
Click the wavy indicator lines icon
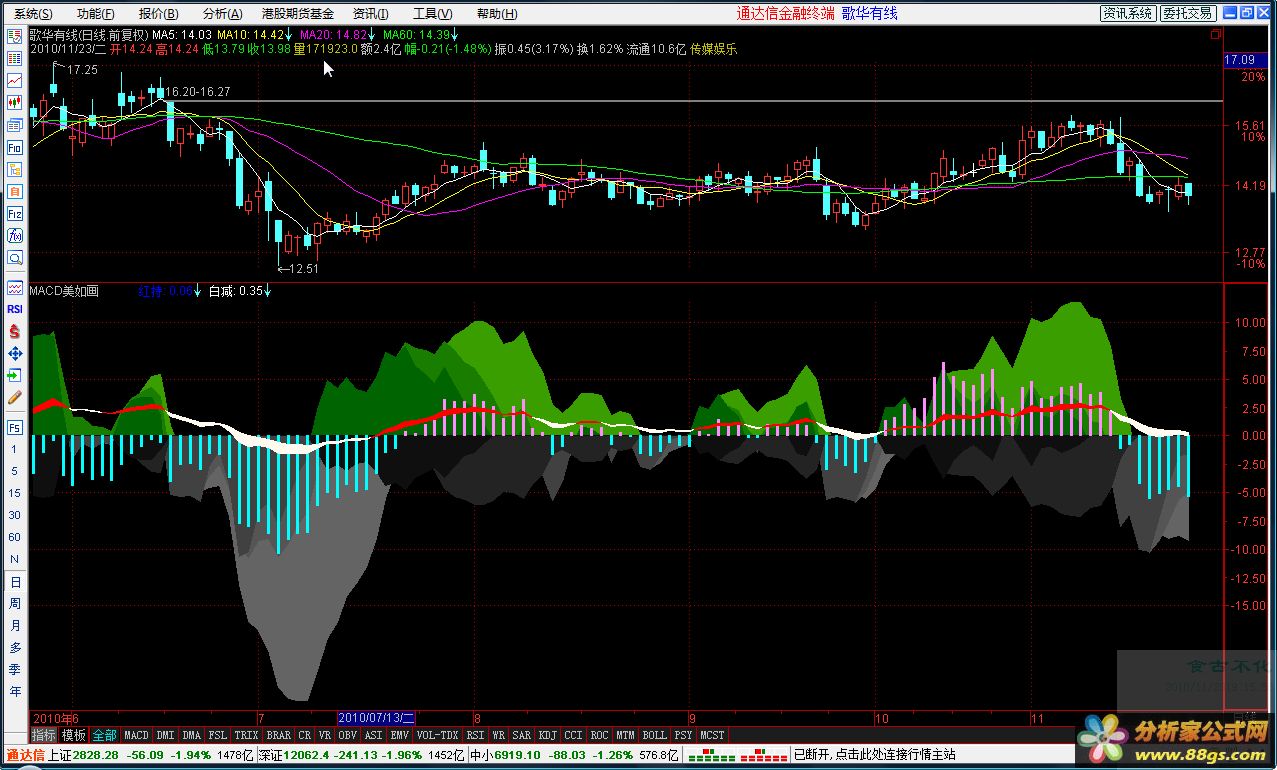15,288
